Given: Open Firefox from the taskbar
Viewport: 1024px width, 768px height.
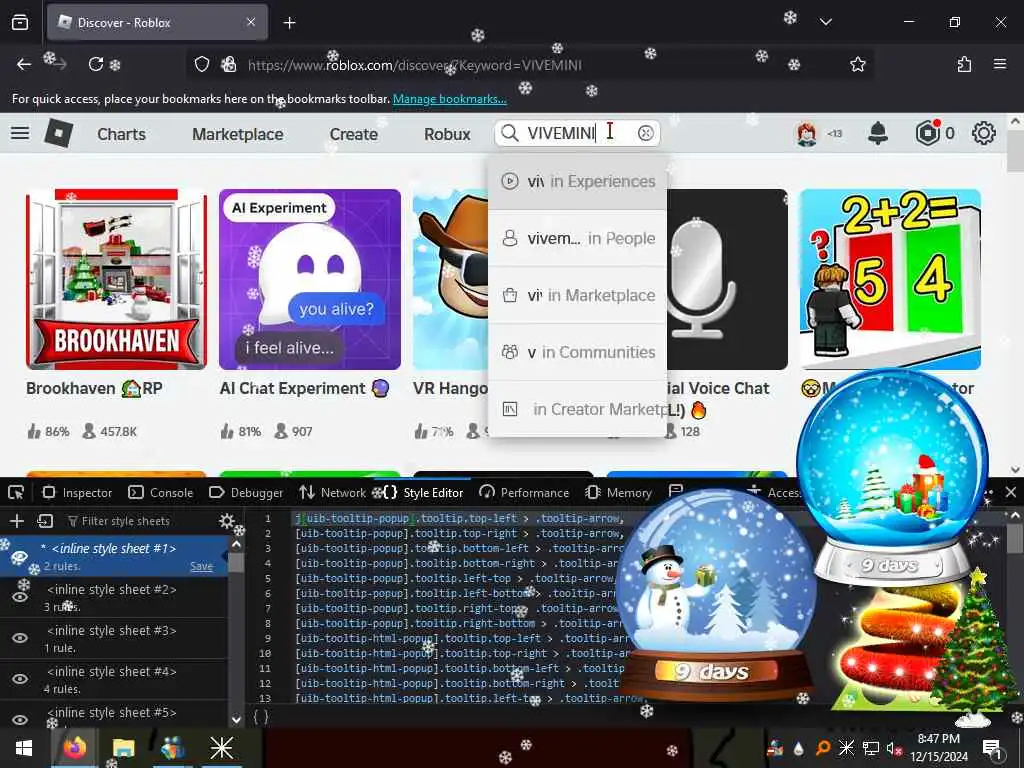Looking at the screenshot, I should click(x=74, y=748).
